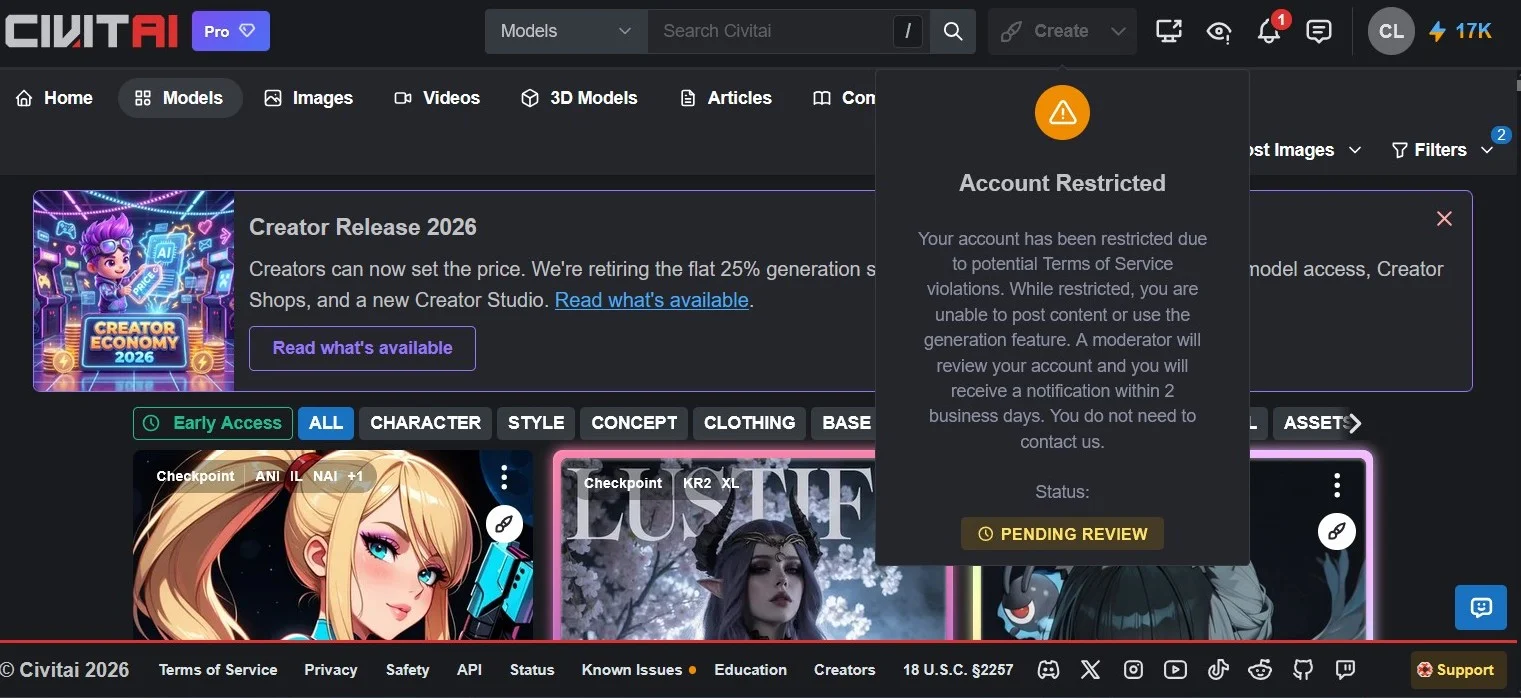Click the outlined Read what's available button

click(x=362, y=348)
